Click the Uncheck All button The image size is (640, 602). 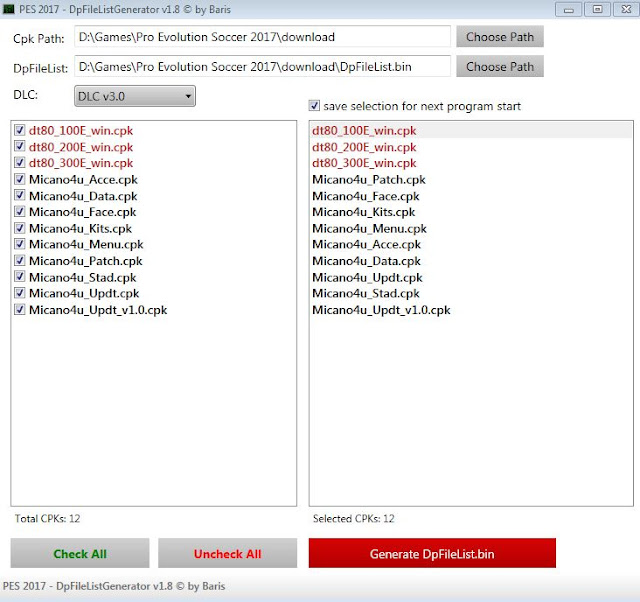tap(227, 553)
